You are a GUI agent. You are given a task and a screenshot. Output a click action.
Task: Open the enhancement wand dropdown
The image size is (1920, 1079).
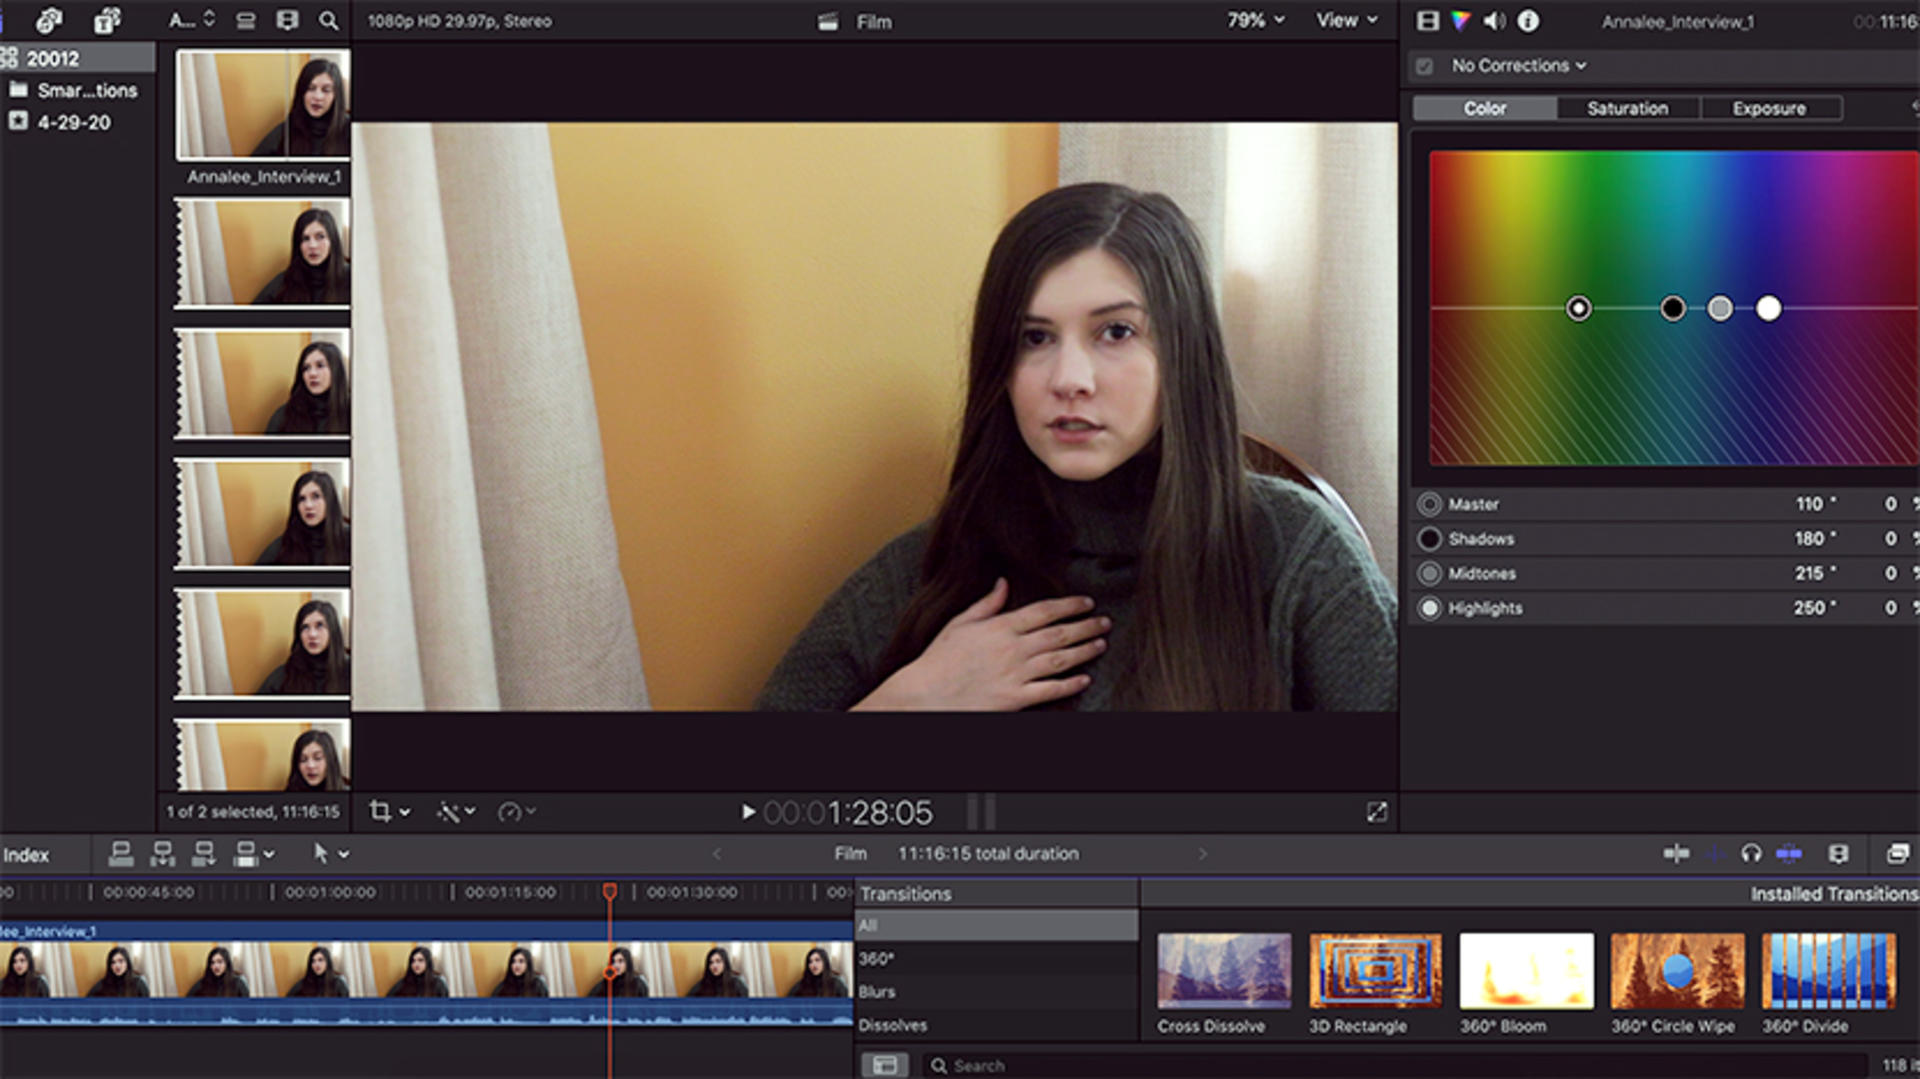456,812
